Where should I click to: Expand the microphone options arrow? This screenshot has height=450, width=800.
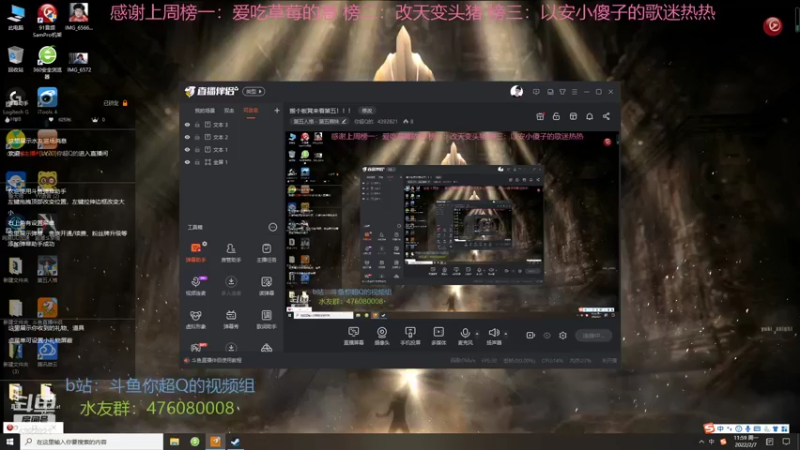[477, 334]
